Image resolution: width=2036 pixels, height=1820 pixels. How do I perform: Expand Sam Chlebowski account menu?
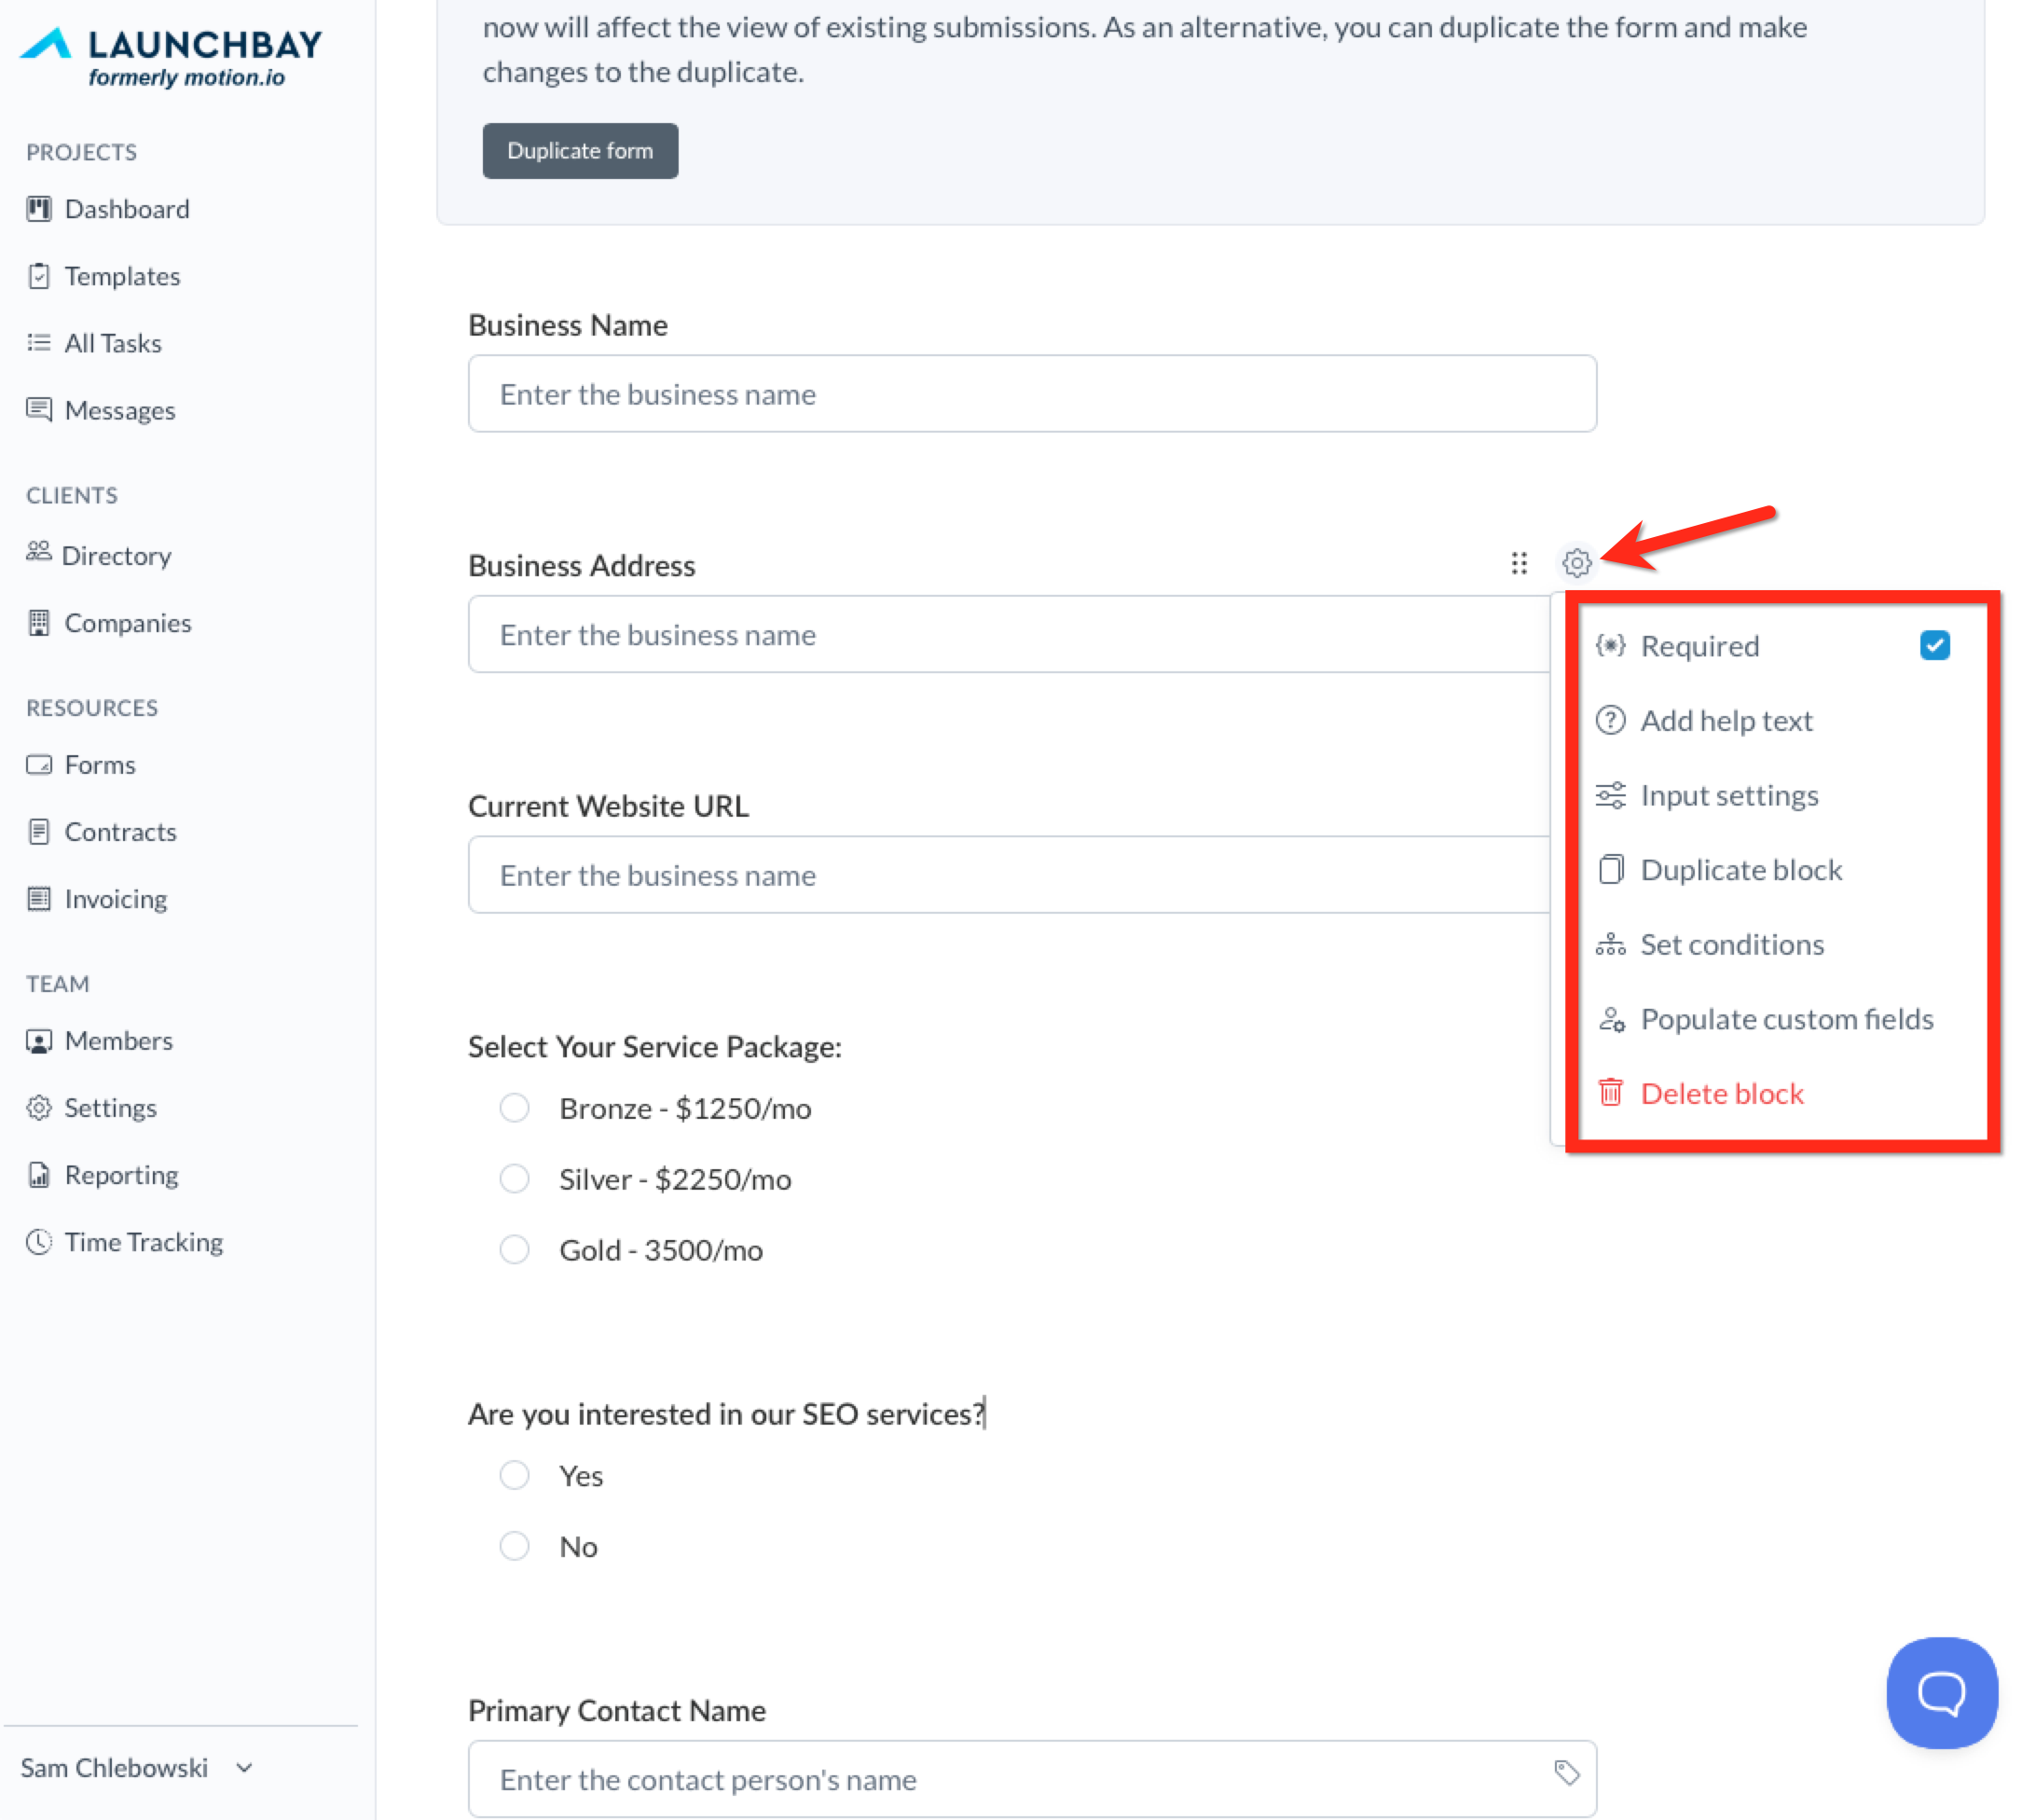pos(136,1767)
